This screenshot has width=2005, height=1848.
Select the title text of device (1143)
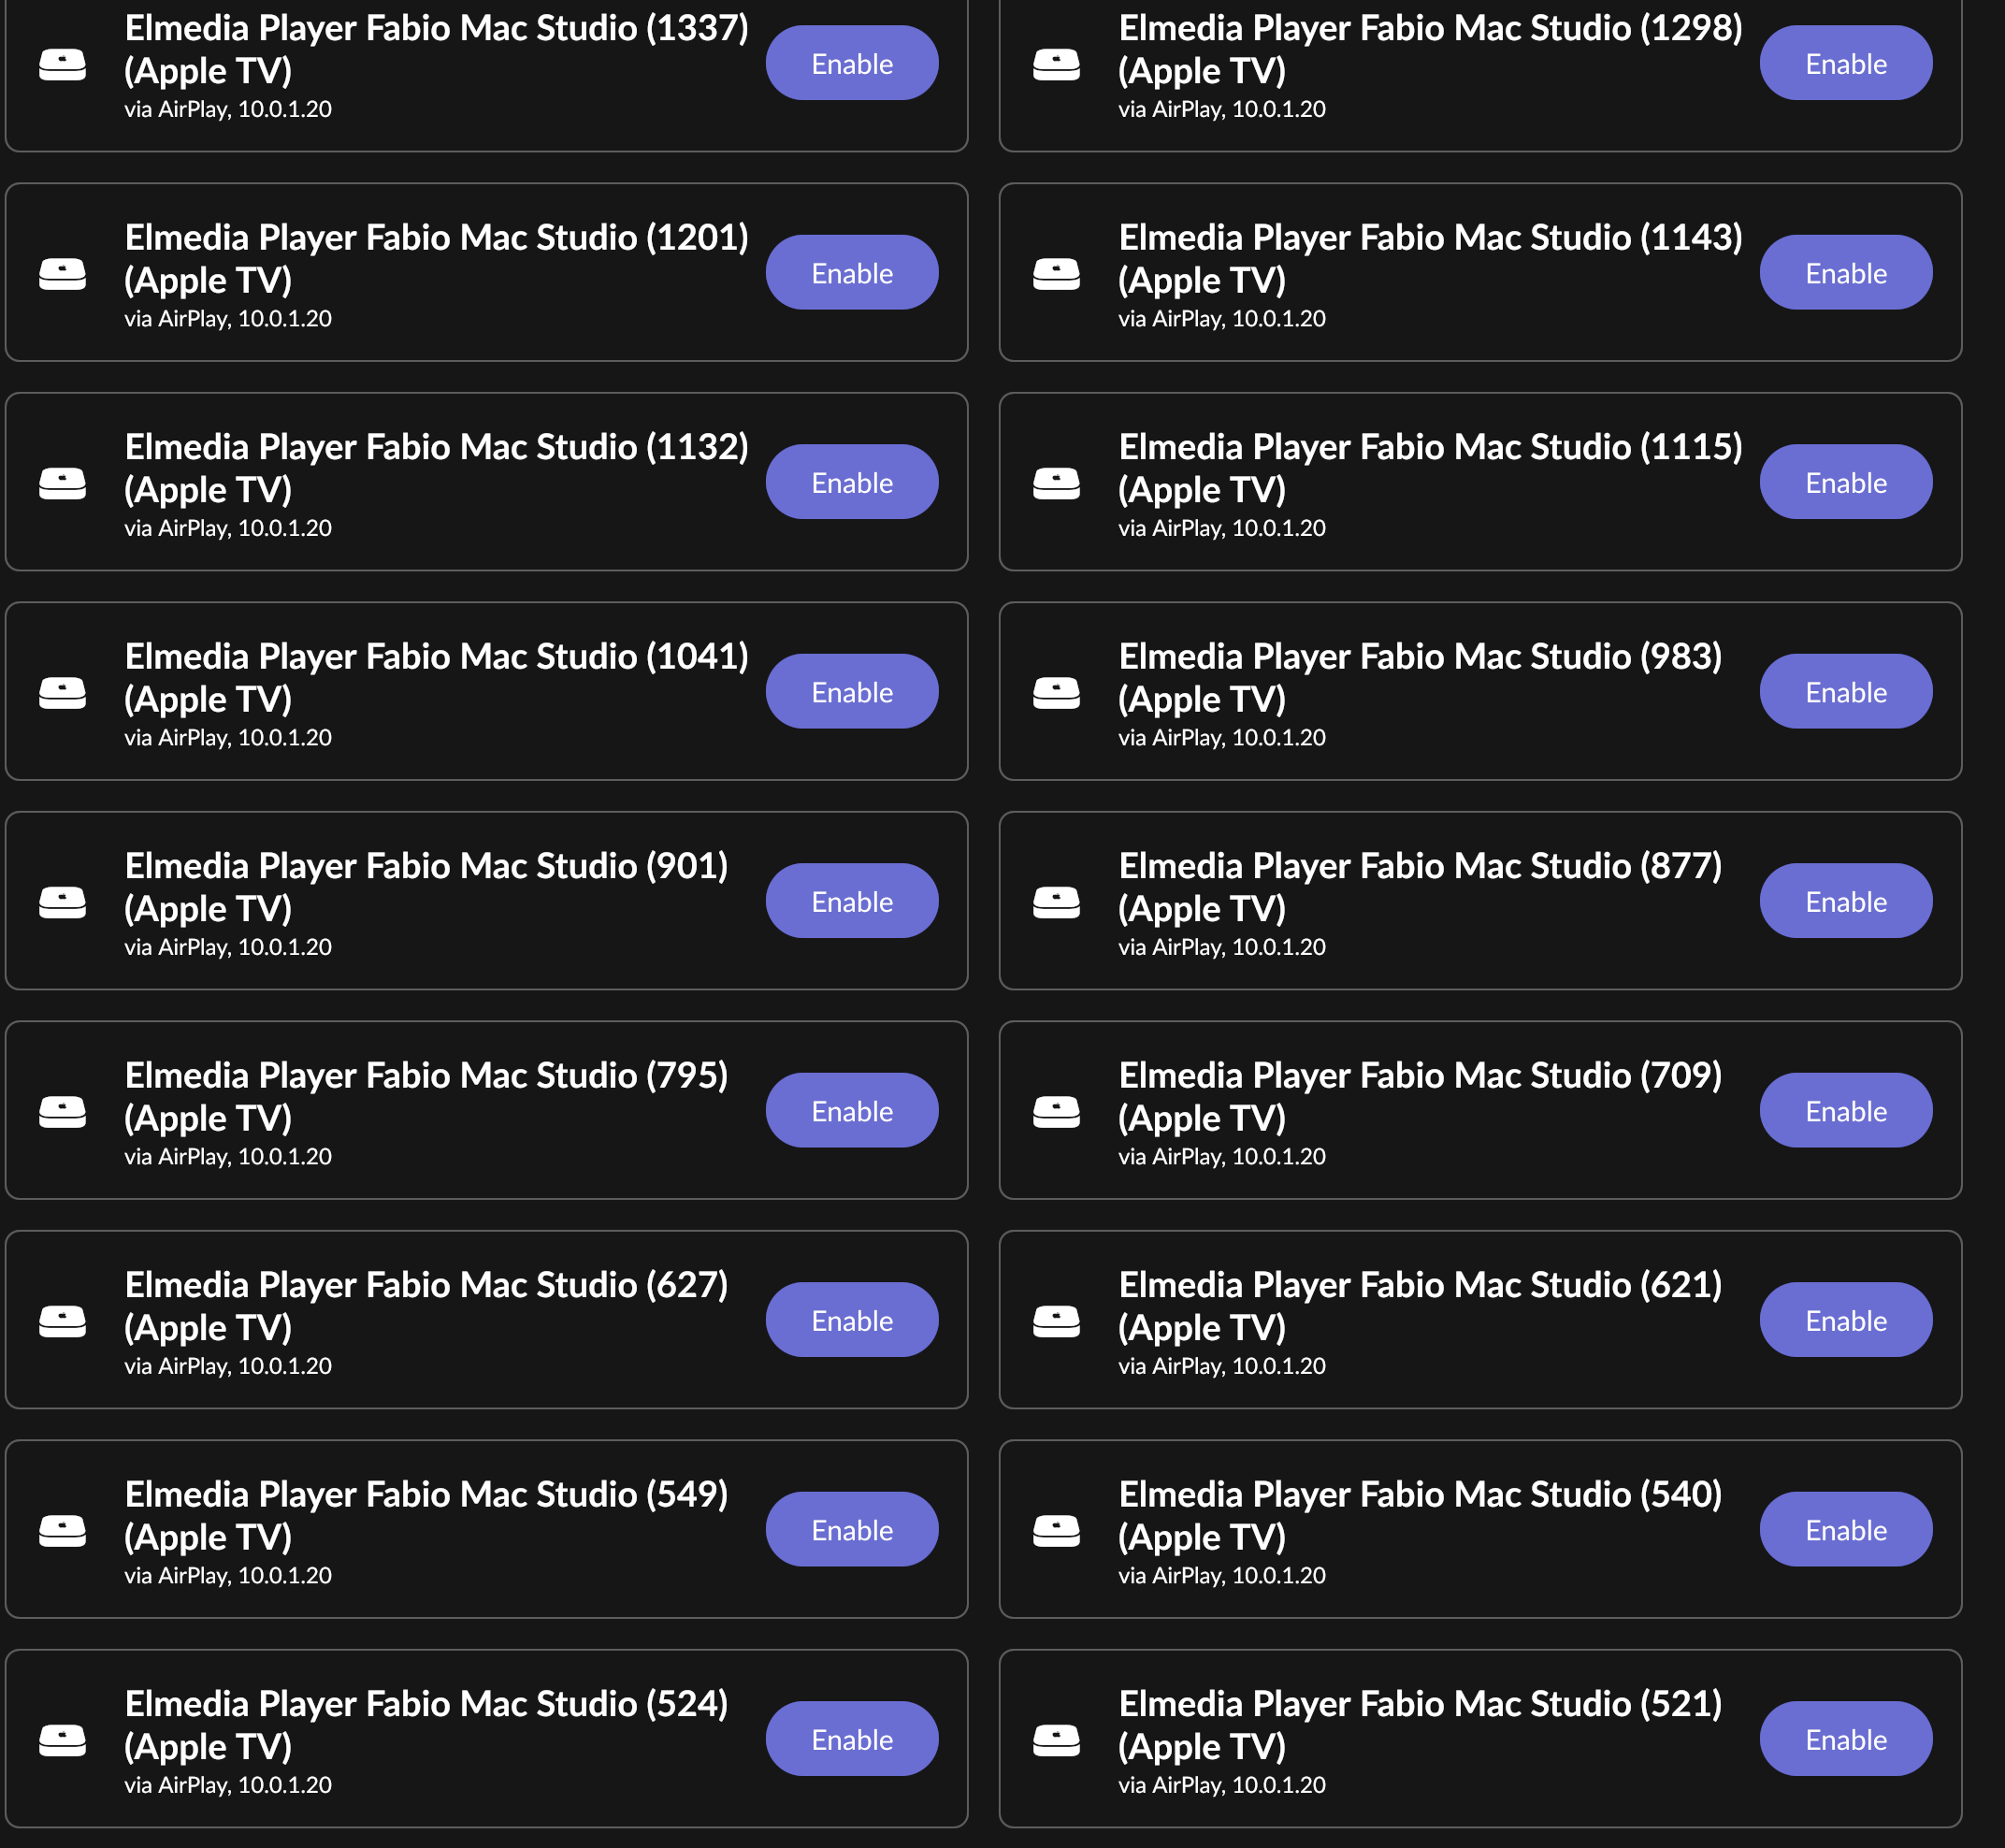point(1430,258)
